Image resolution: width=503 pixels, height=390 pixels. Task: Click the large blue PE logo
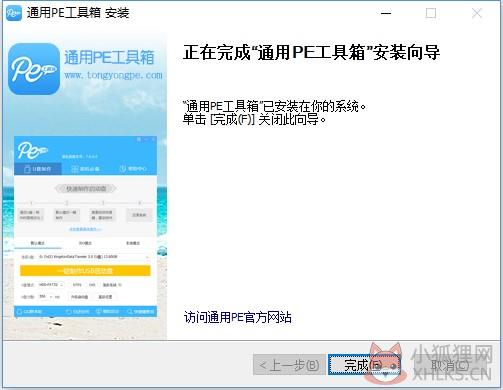(34, 69)
